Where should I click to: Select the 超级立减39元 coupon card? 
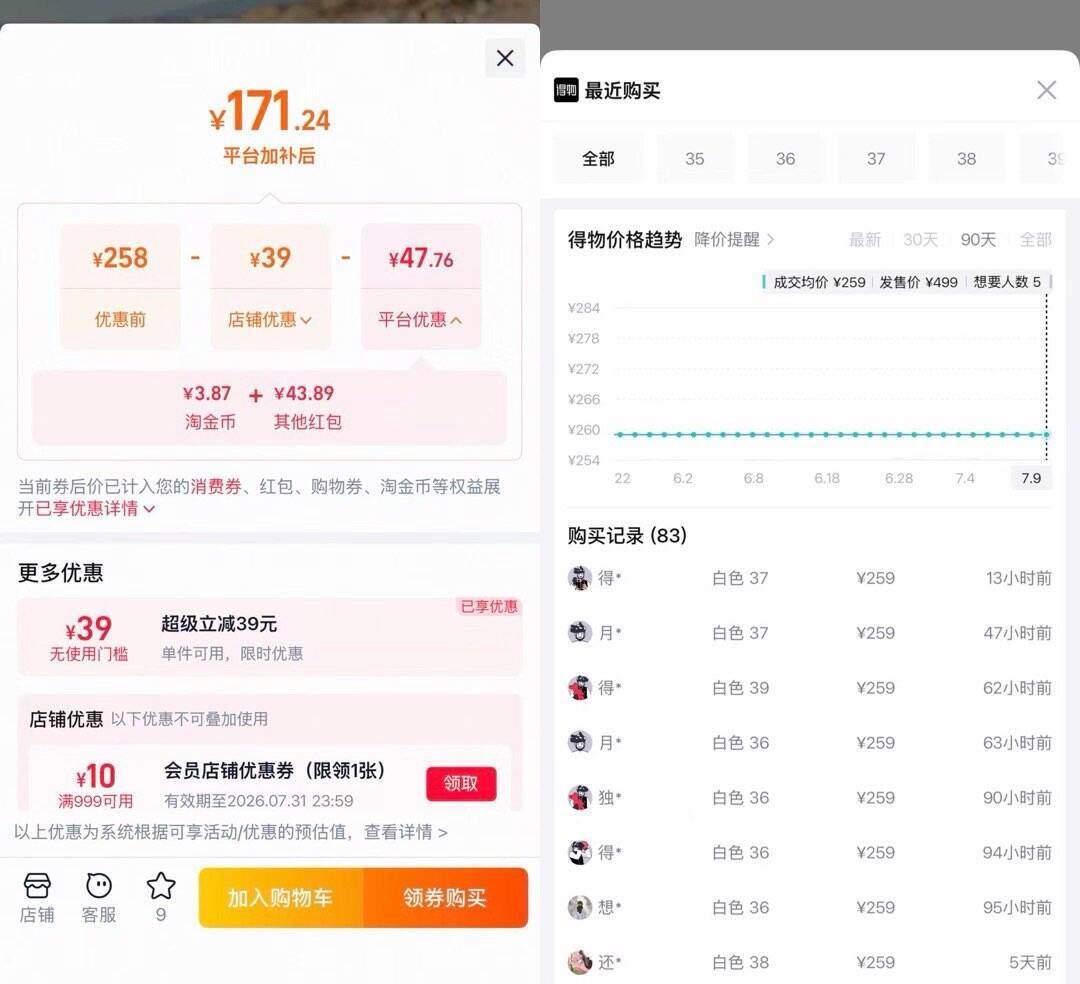tap(269, 637)
